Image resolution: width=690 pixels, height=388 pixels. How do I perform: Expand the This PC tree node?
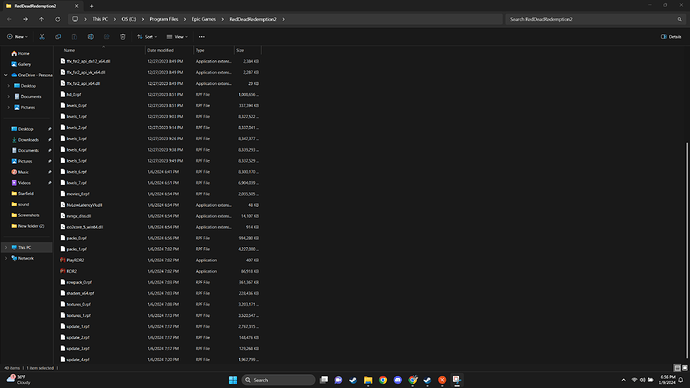[x=6, y=248]
